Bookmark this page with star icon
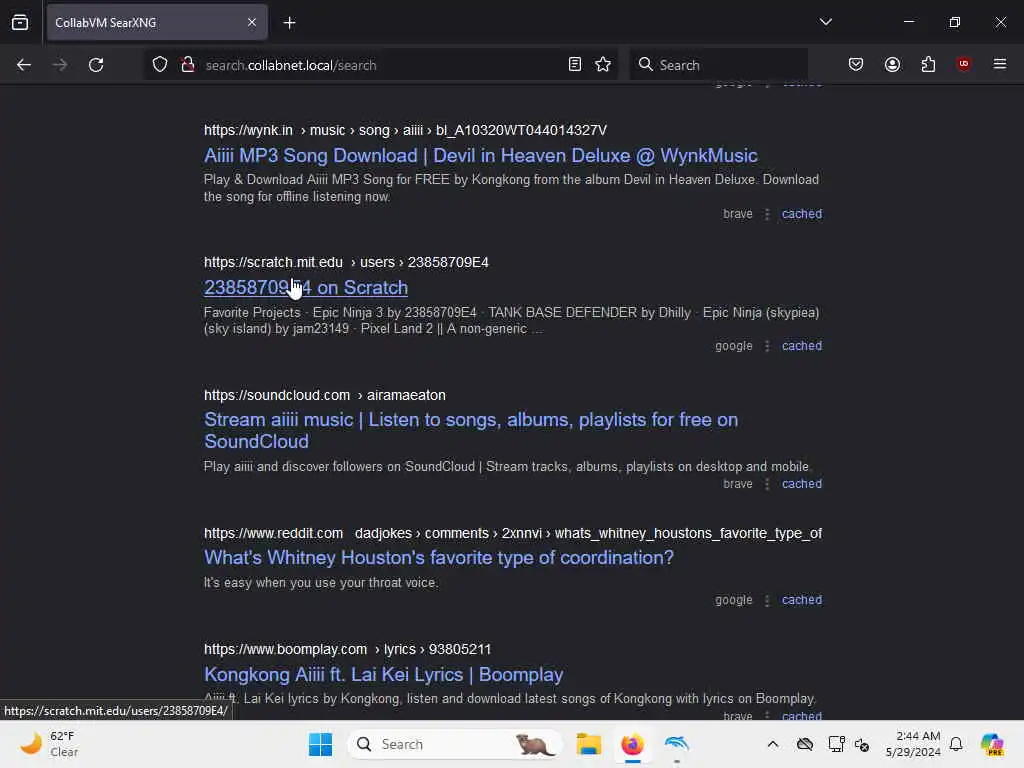The width and height of the screenshot is (1024, 768). click(x=603, y=65)
